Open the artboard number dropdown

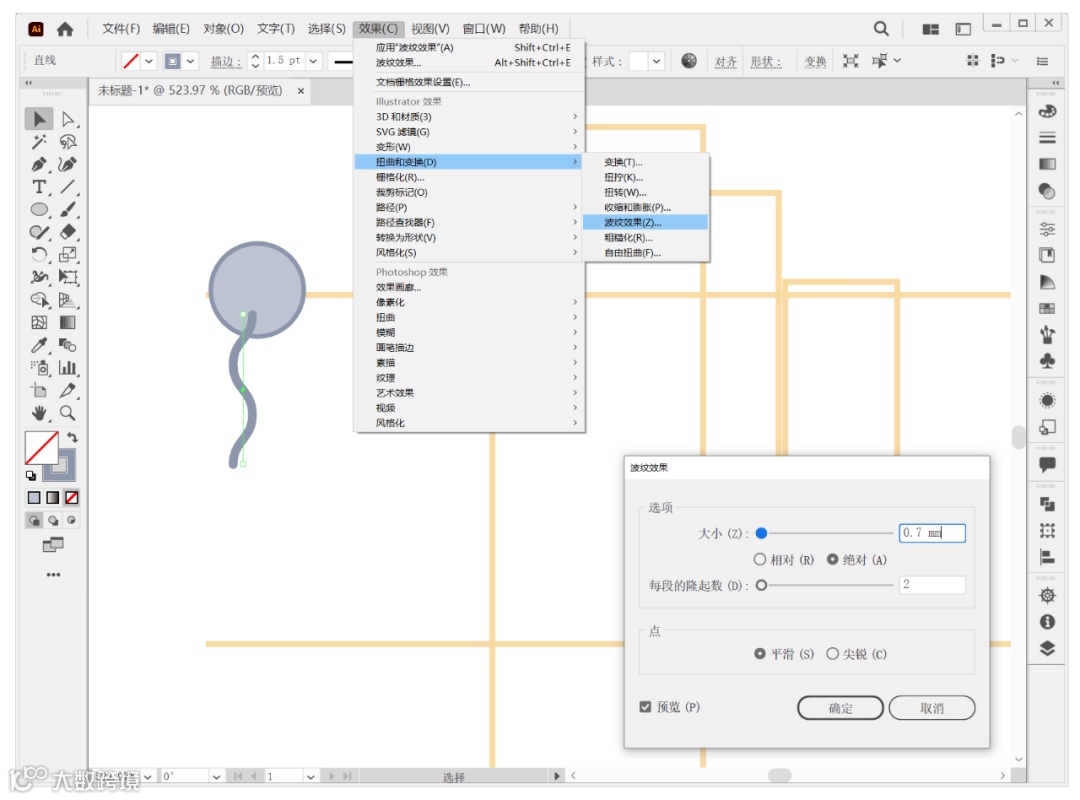tap(311, 777)
